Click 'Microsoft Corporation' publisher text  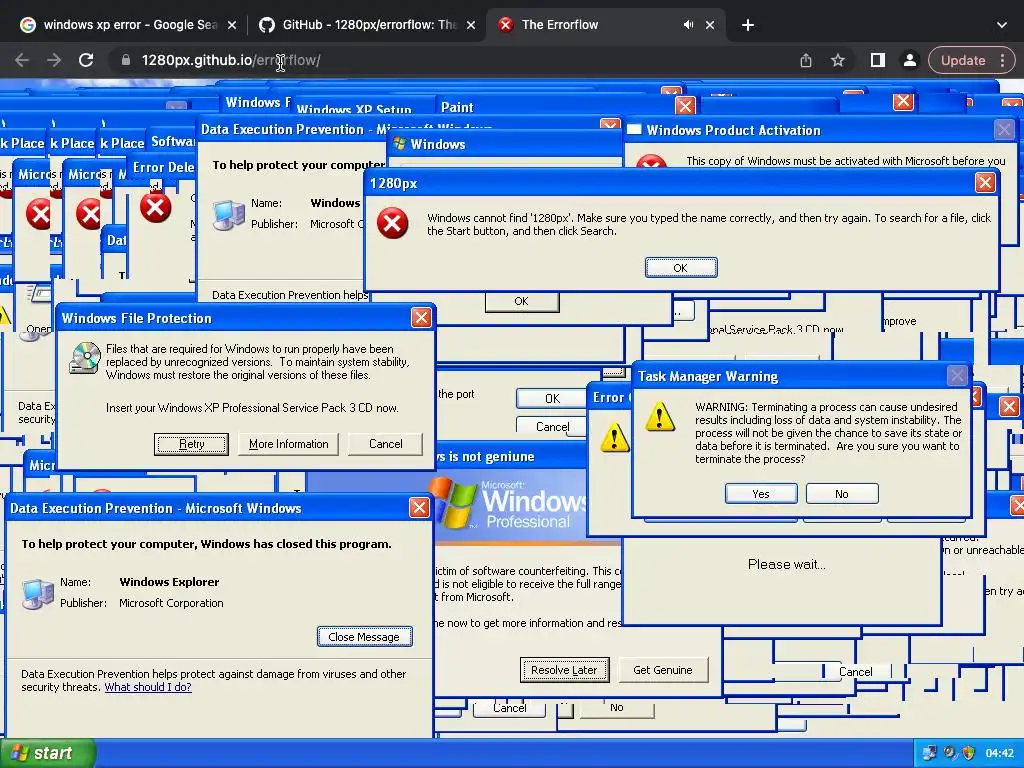(x=171, y=603)
